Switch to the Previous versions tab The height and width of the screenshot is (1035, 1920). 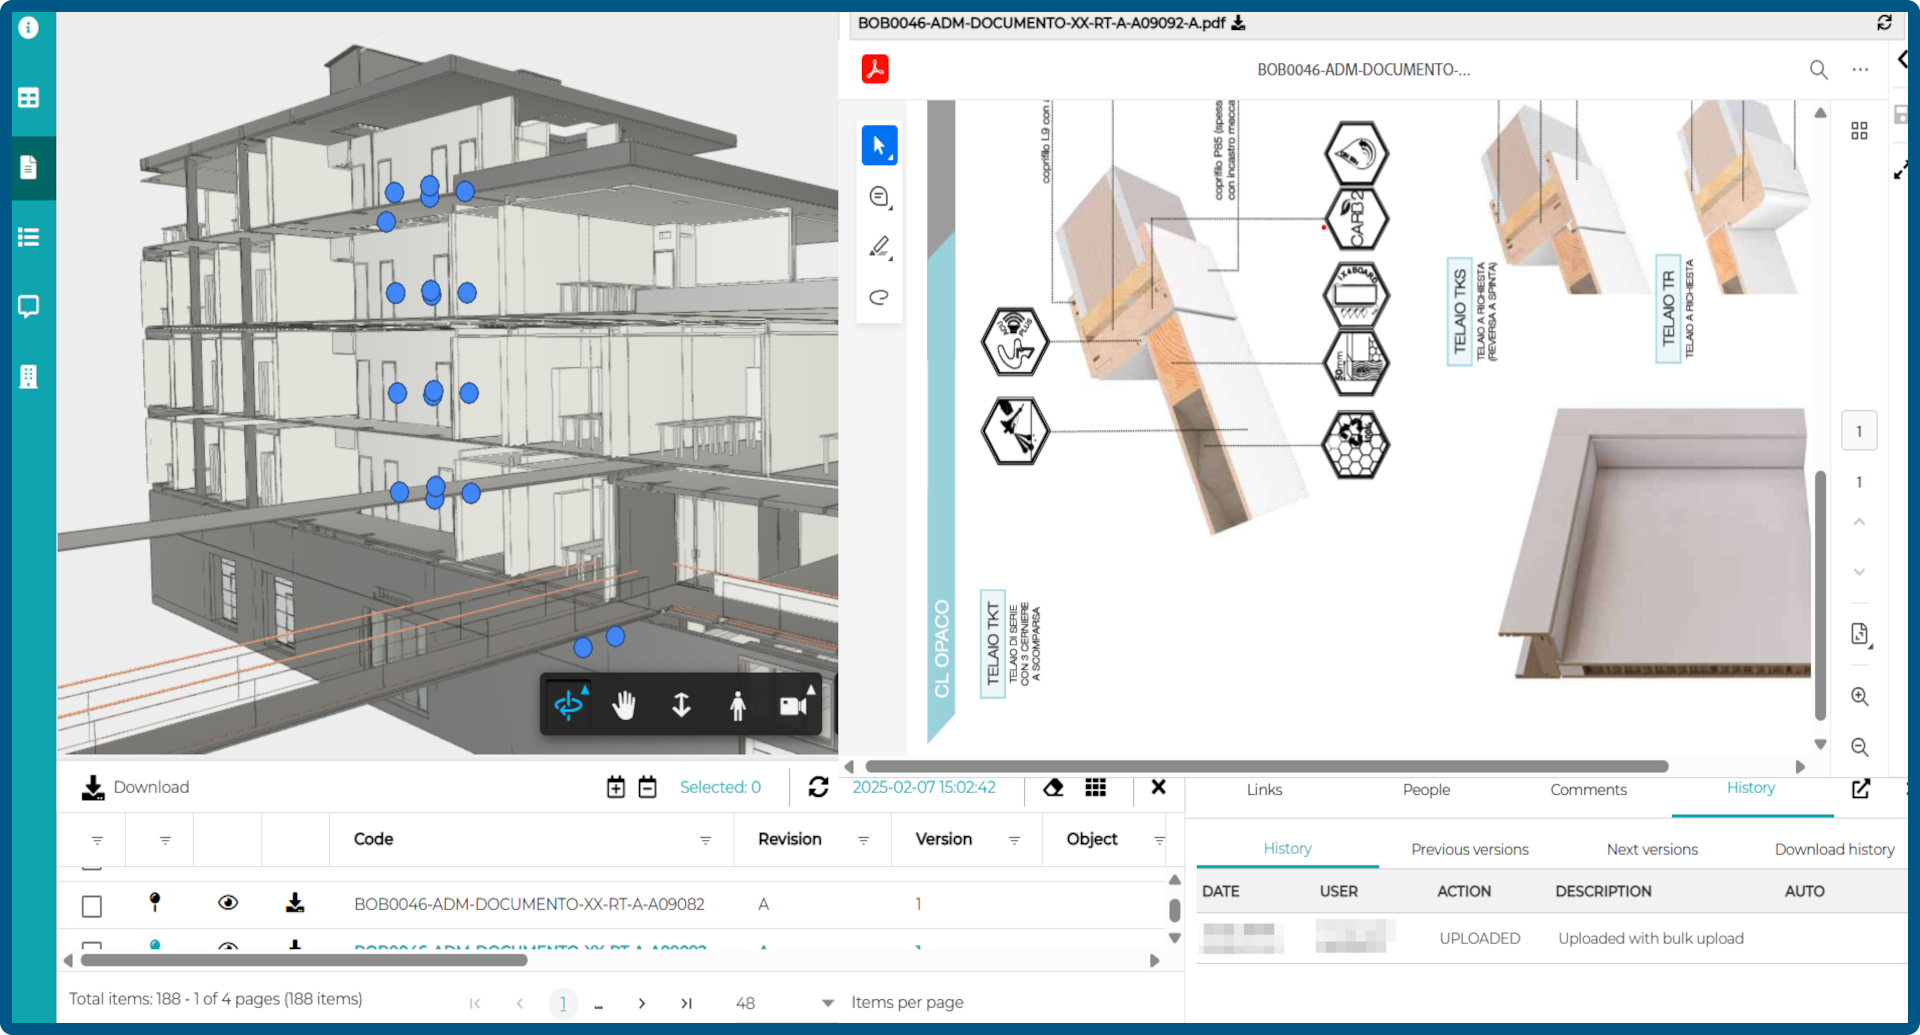coord(1469,849)
